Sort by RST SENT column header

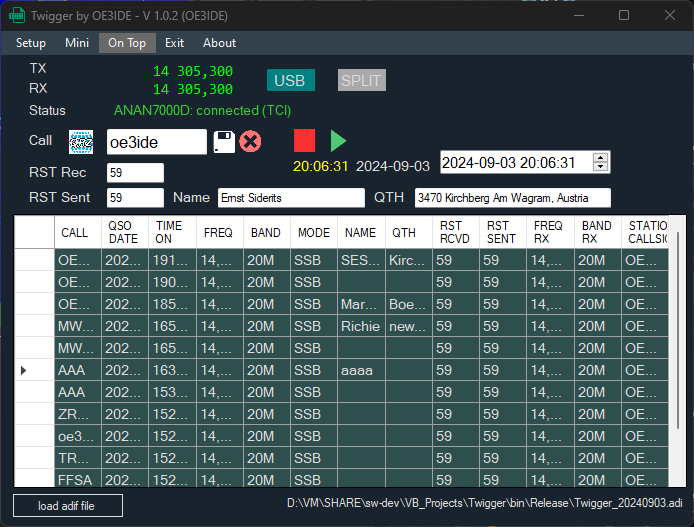pyautogui.click(x=503, y=232)
